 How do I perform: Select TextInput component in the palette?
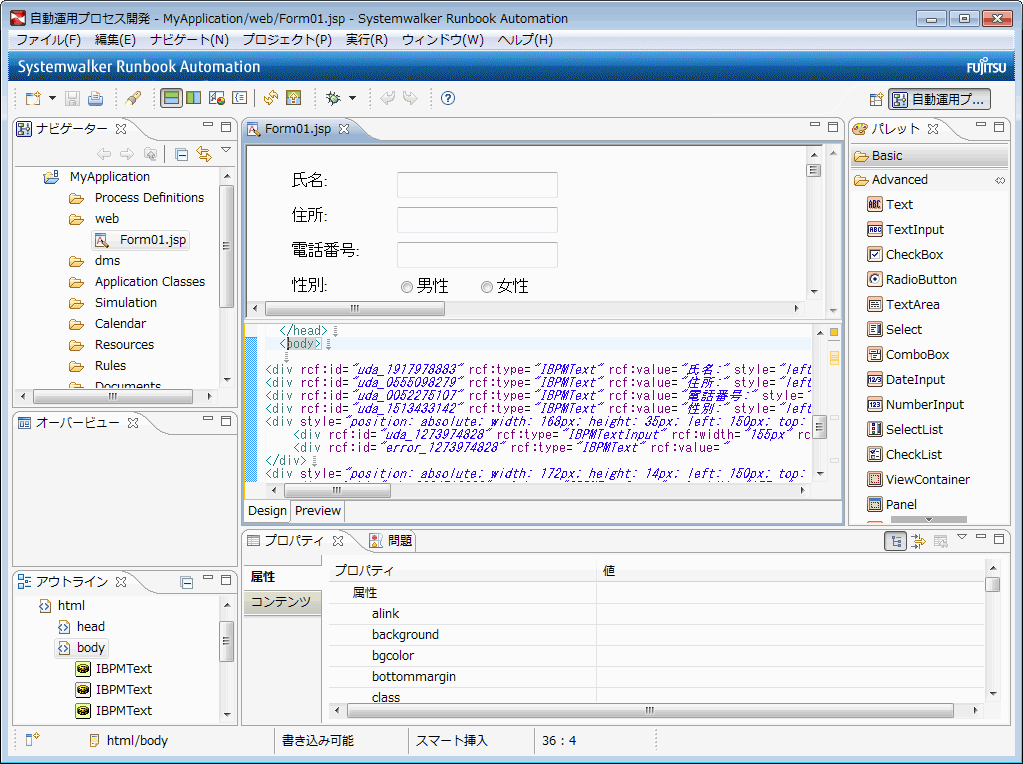click(x=906, y=230)
